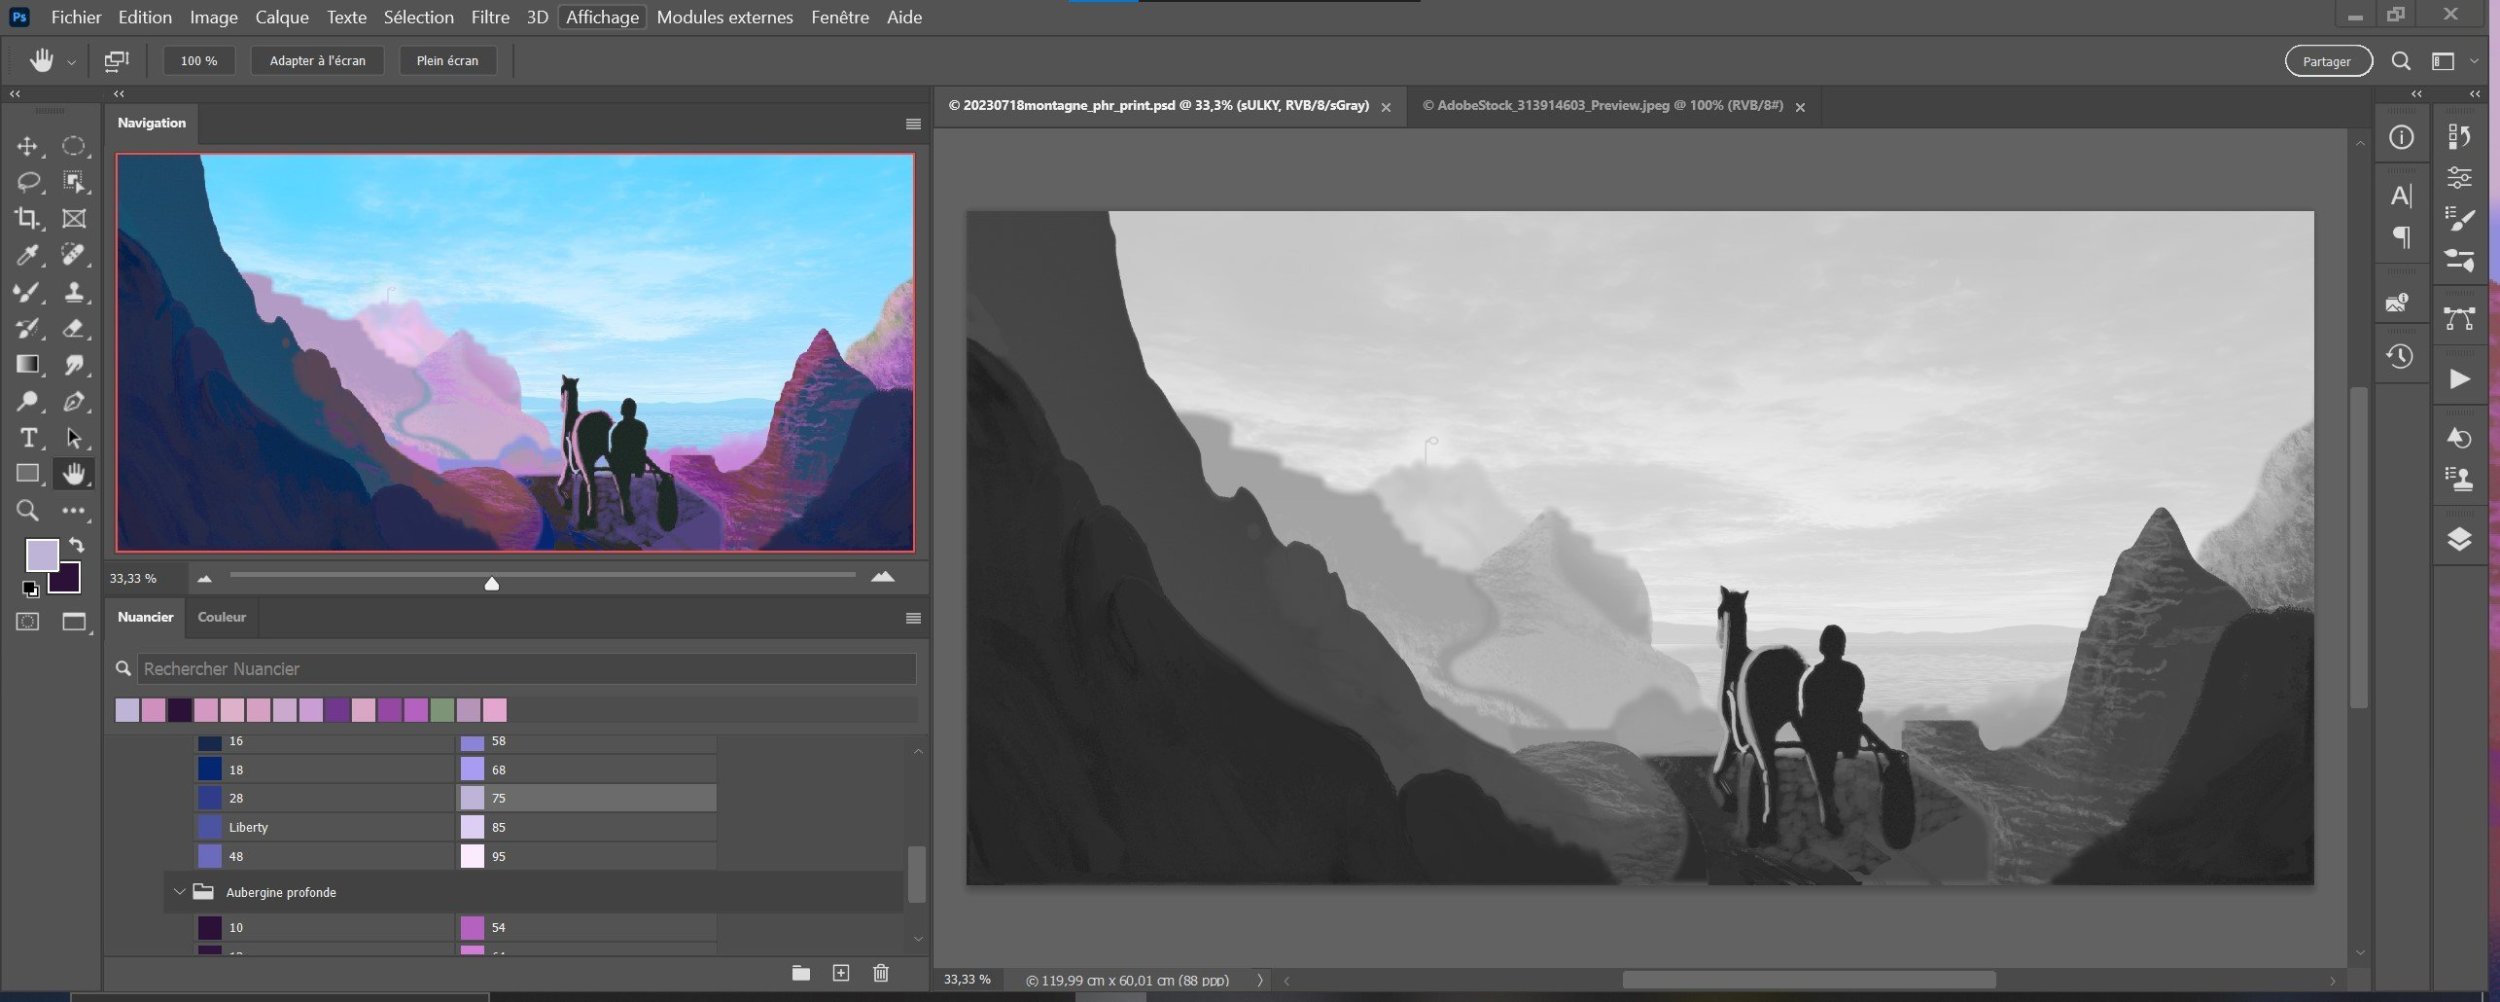Choose the Liberty color swatch
Image resolution: width=2500 pixels, height=1002 pixels.
[210, 827]
